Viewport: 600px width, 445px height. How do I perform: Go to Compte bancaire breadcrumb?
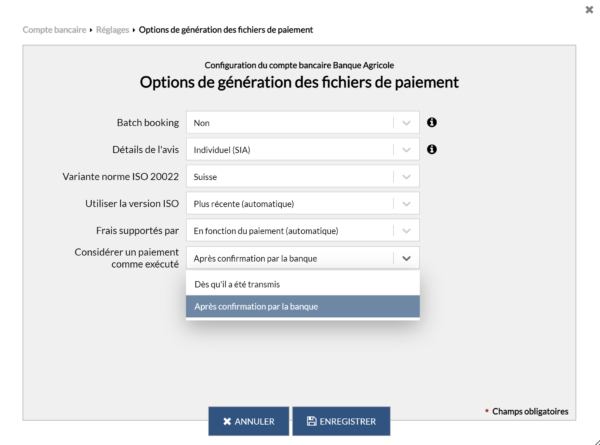click(54, 30)
